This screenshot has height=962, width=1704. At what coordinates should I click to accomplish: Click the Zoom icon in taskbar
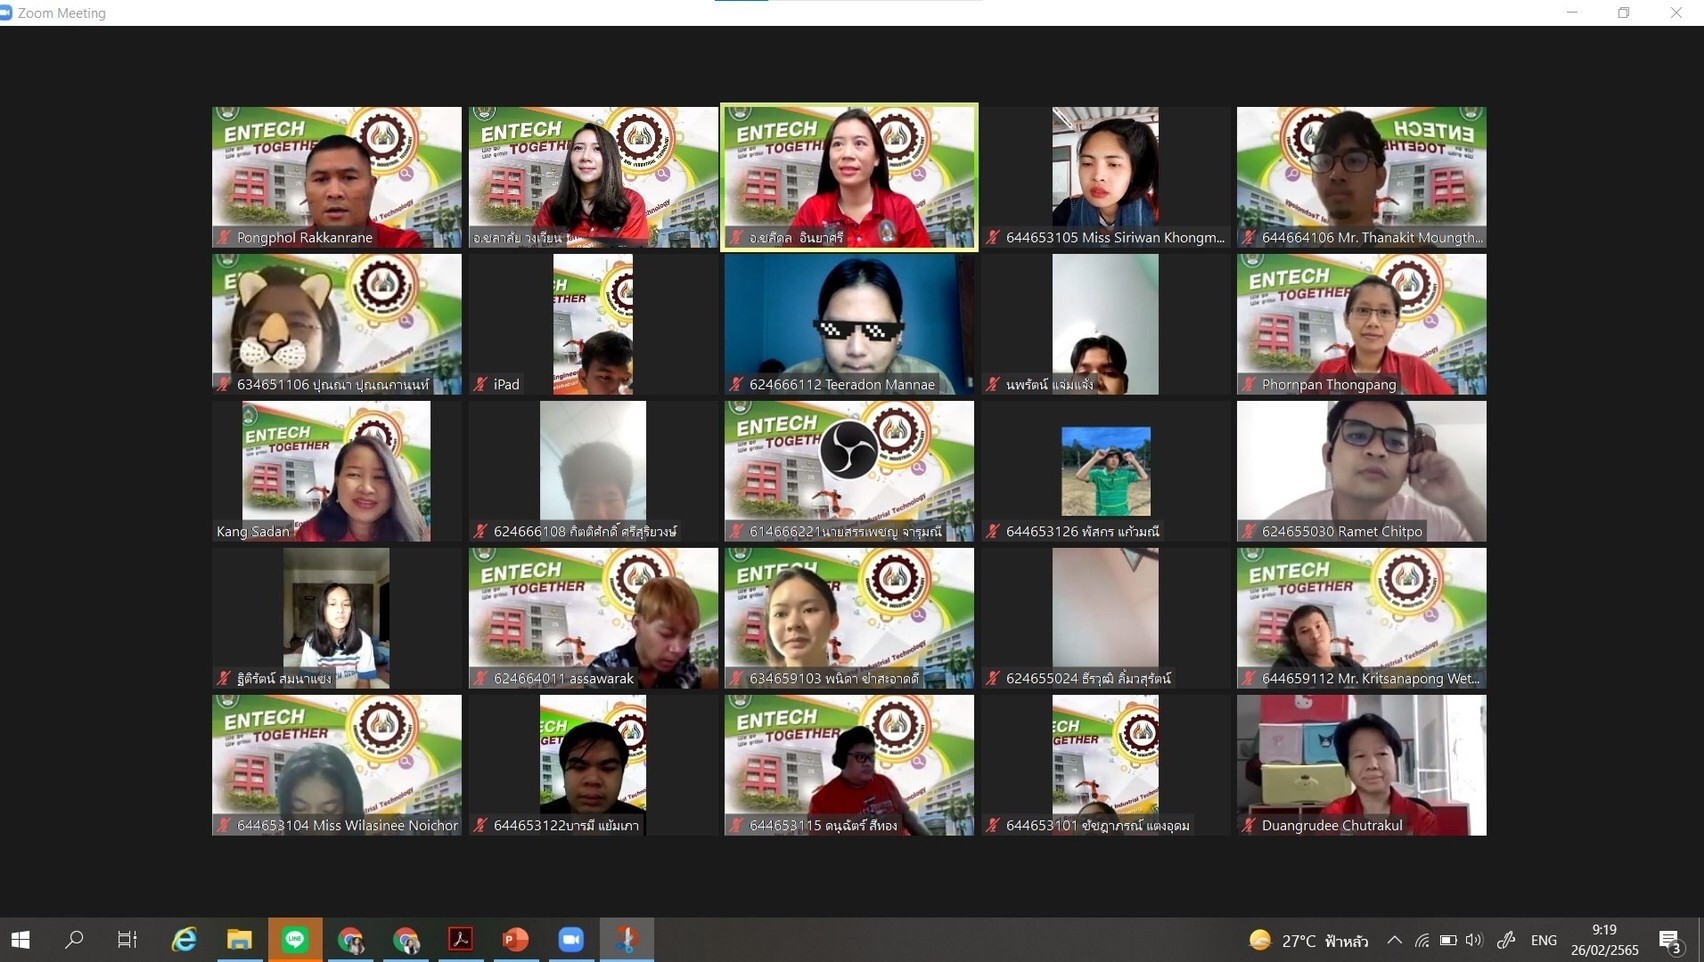[571, 939]
